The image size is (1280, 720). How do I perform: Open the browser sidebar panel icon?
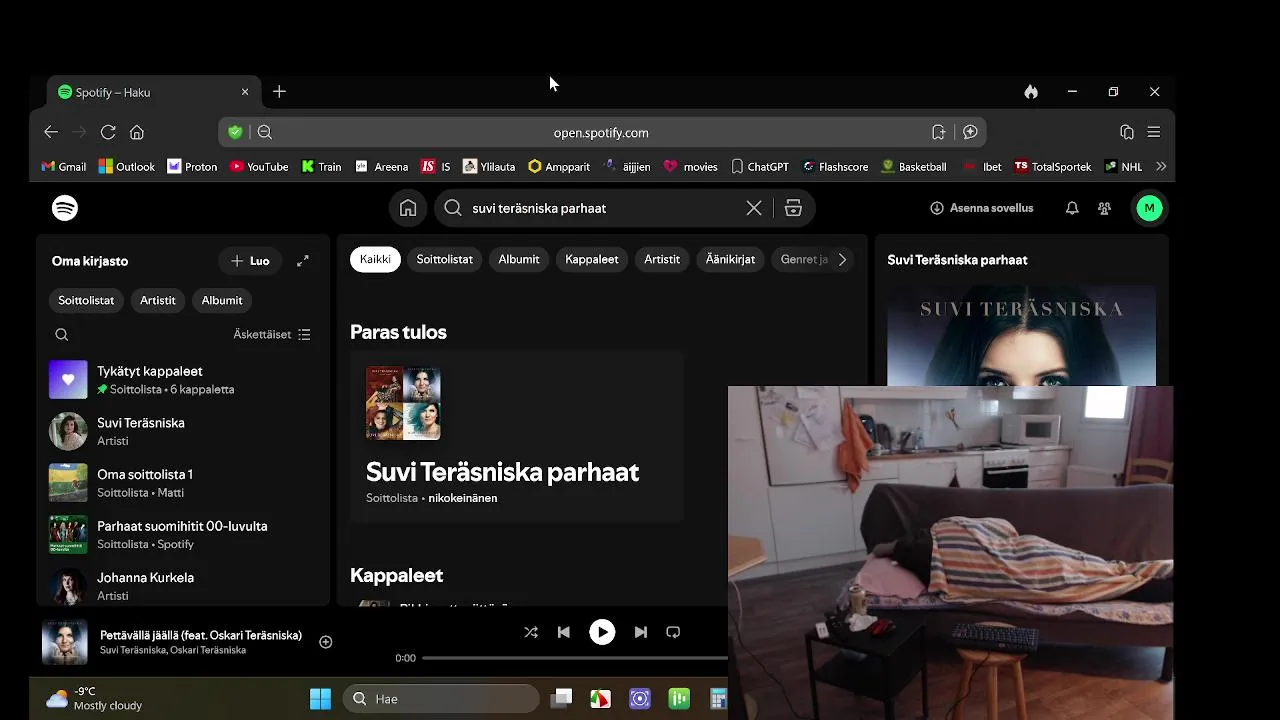(x=1127, y=132)
